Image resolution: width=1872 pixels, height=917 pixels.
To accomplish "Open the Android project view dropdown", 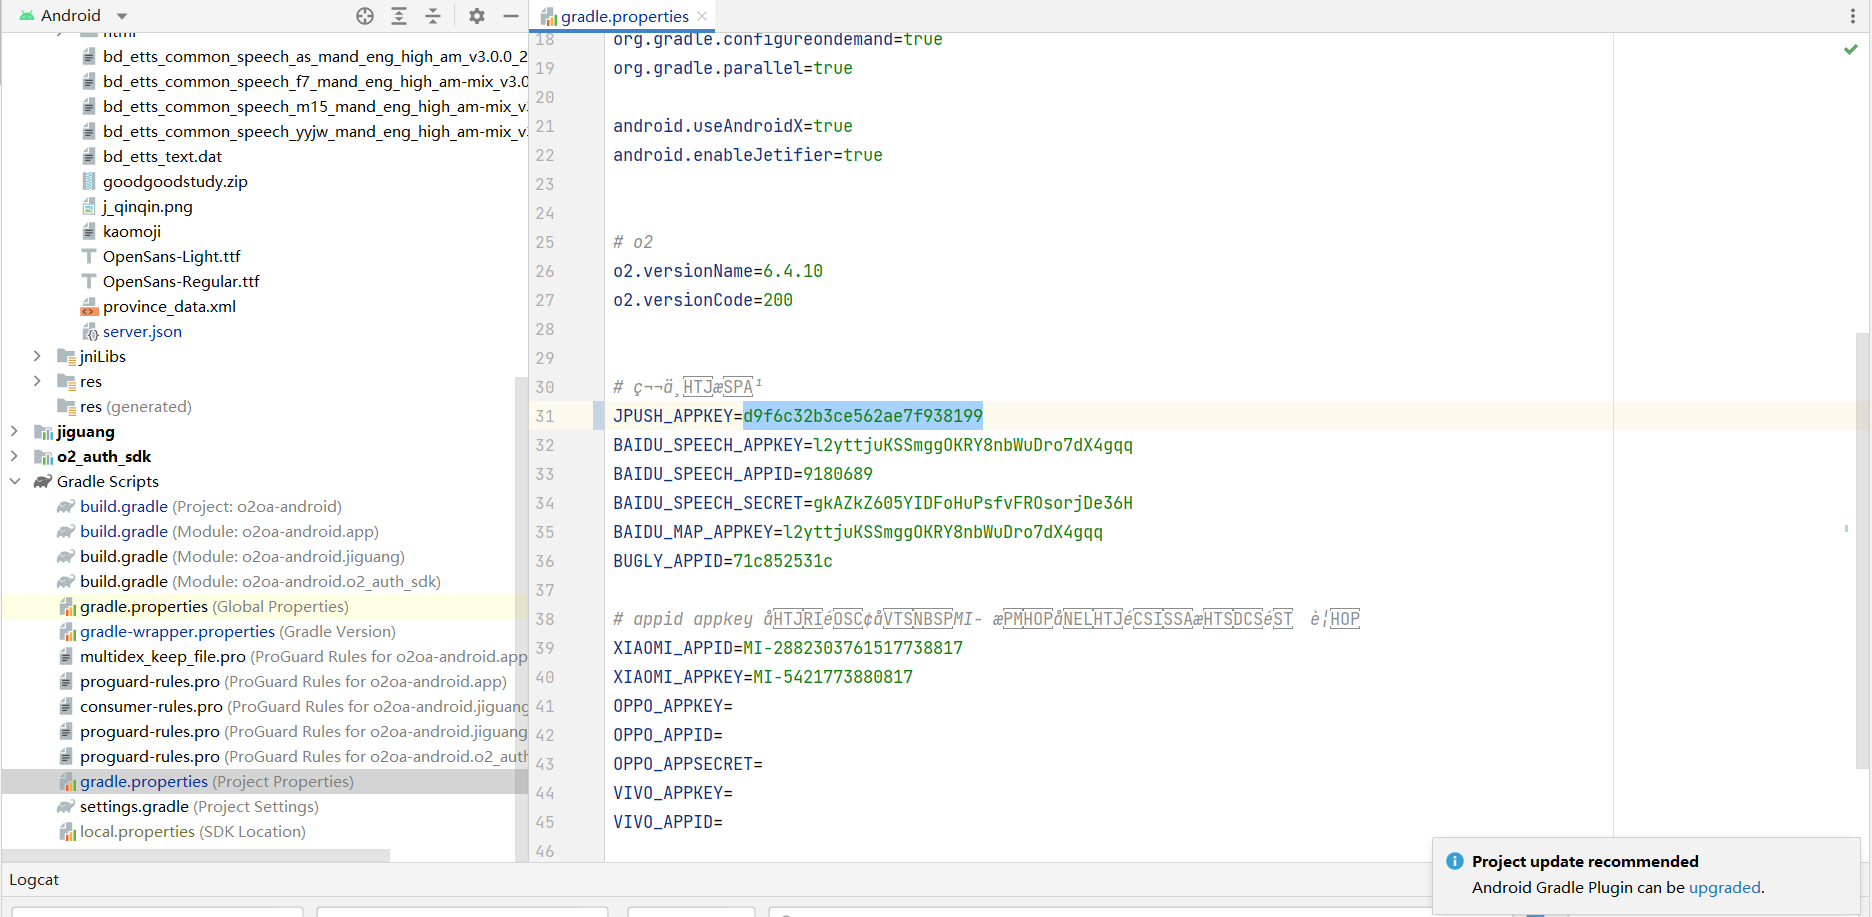I will point(122,16).
